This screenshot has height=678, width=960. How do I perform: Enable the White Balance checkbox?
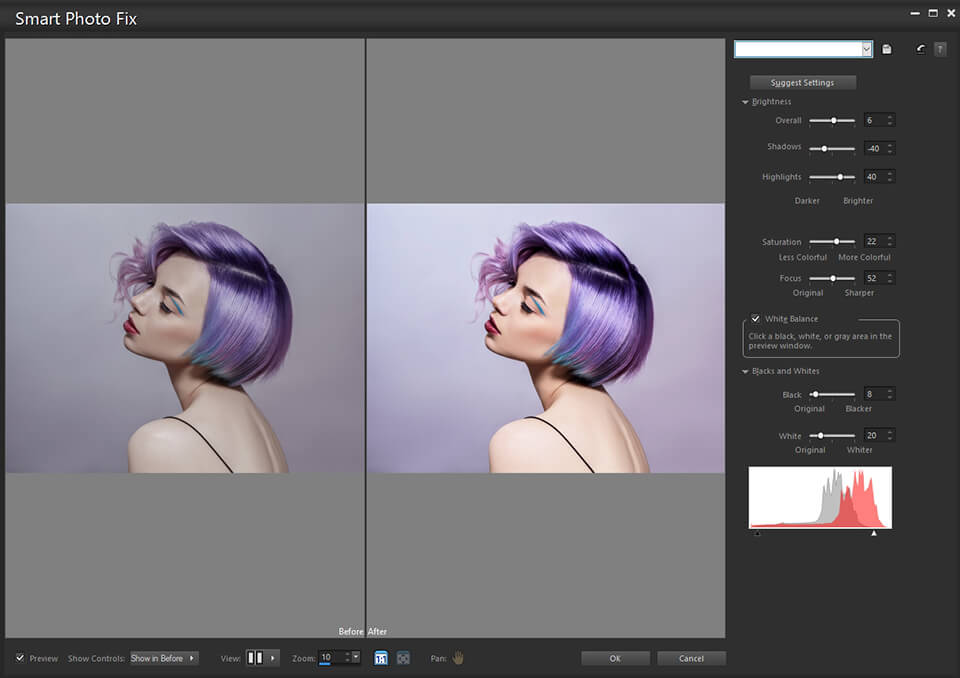756,318
